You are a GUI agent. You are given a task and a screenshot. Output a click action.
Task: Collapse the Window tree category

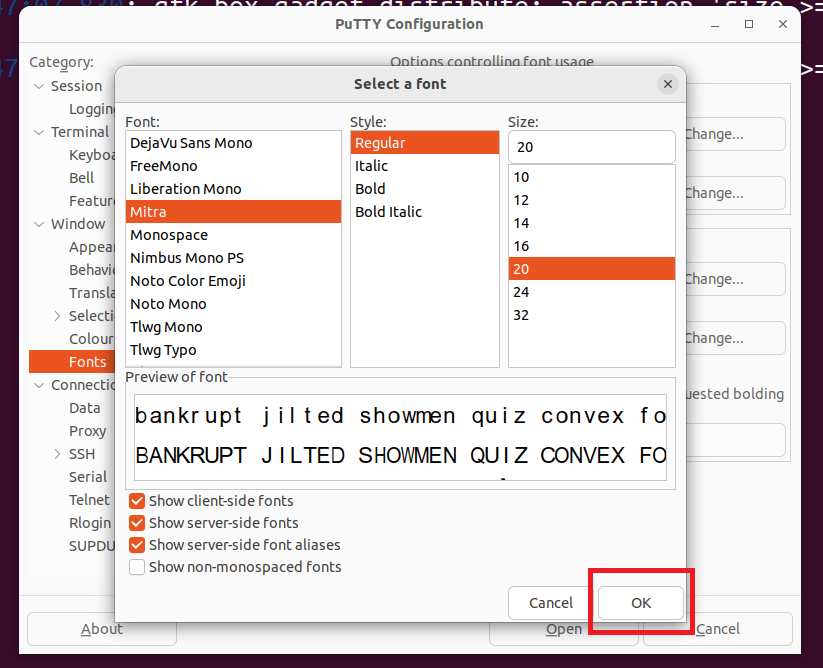tap(39, 224)
